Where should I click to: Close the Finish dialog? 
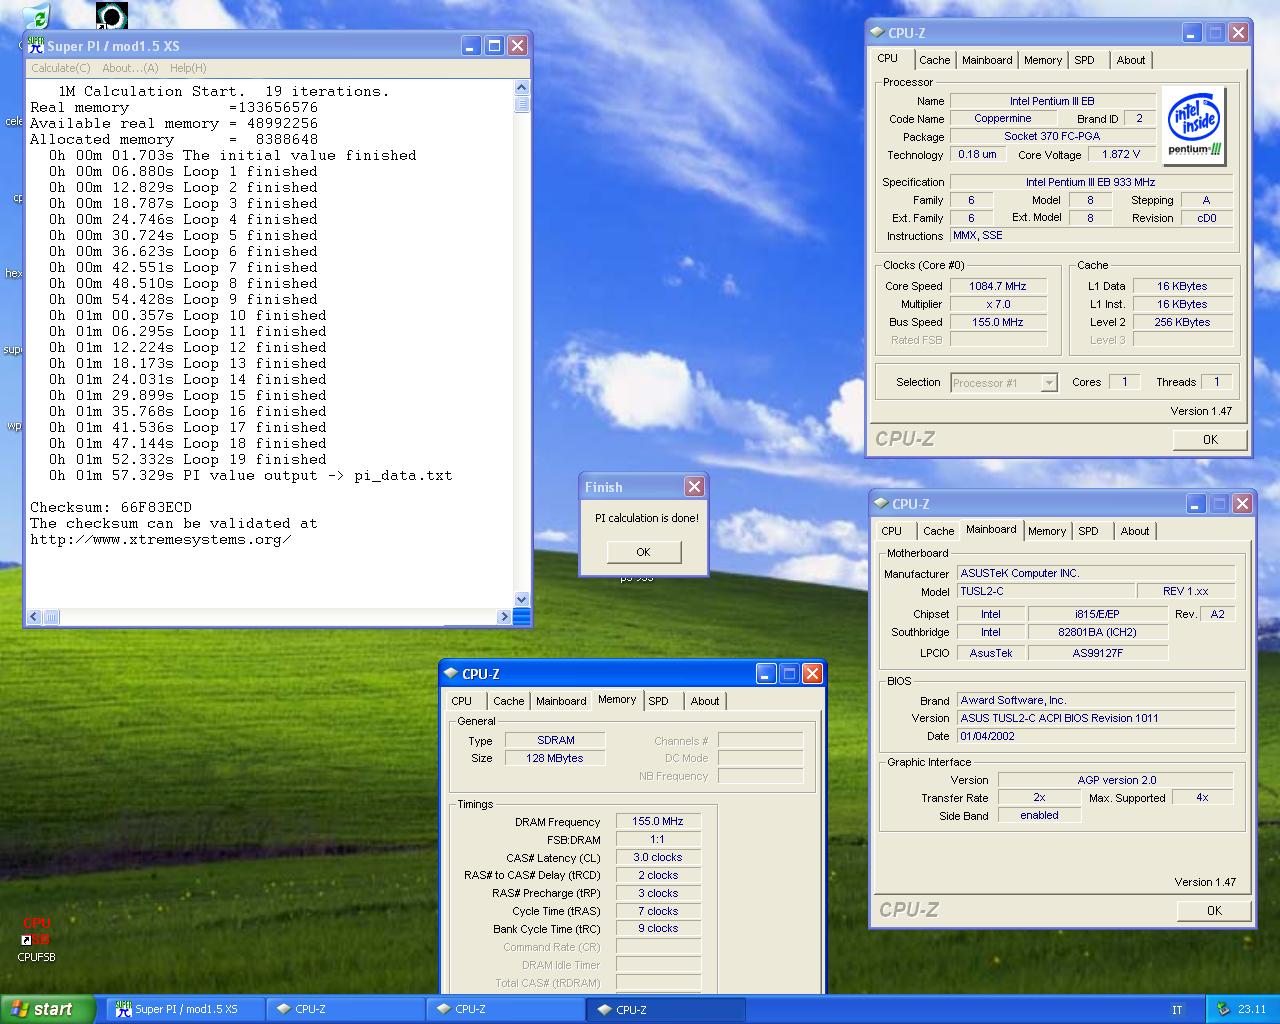click(x=694, y=486)
